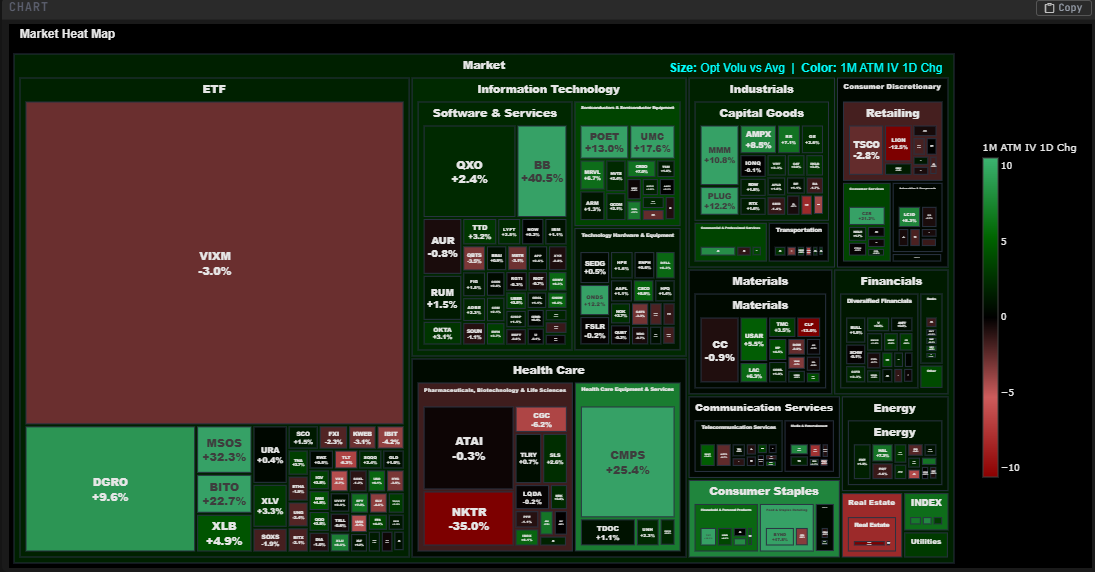Click the XLV +3.3% tile
The width and height of the screenshot is (1095, 572).
click(x=270, y=506)
